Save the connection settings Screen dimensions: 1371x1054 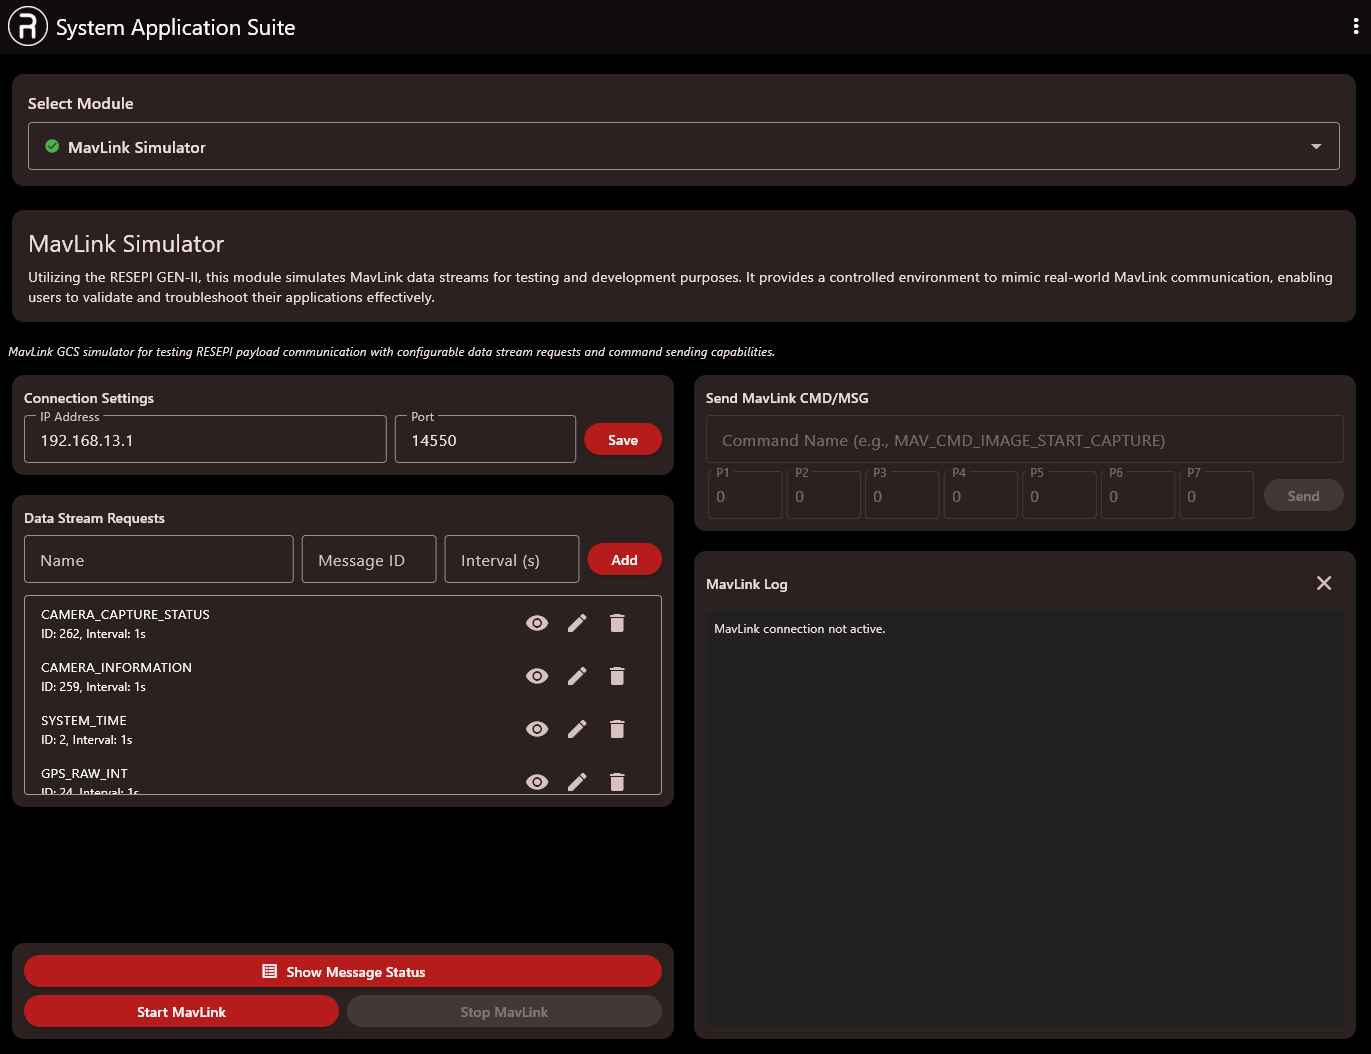click(x=622, y=440)
